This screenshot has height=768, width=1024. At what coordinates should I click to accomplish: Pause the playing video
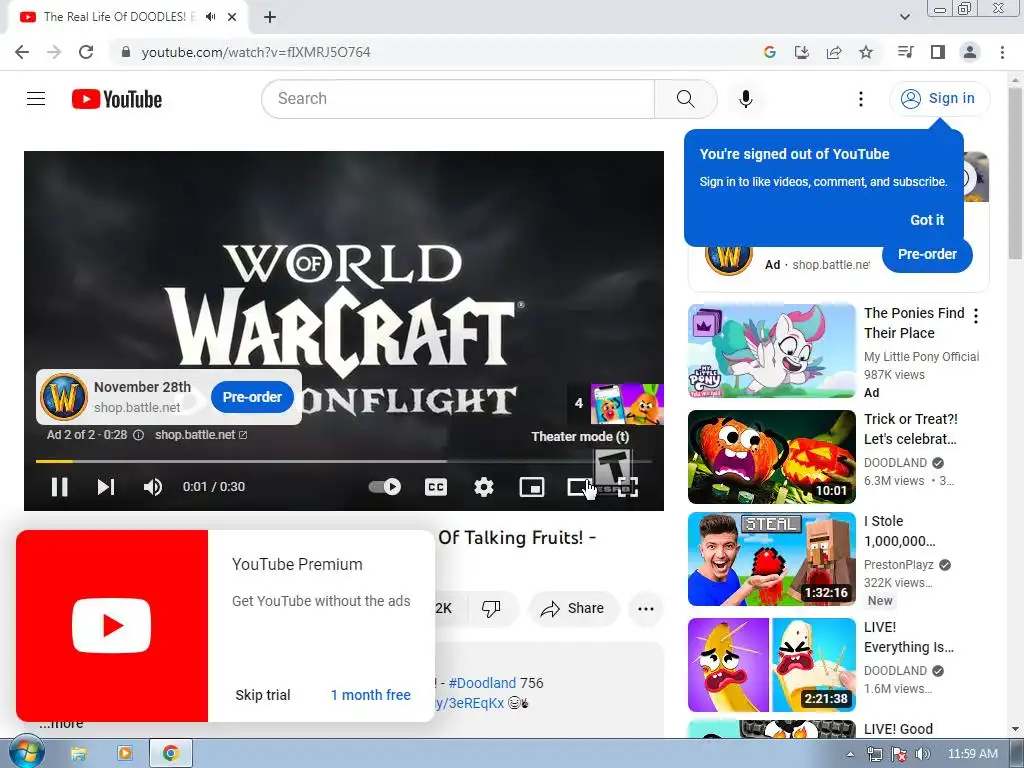coord(59,487)
